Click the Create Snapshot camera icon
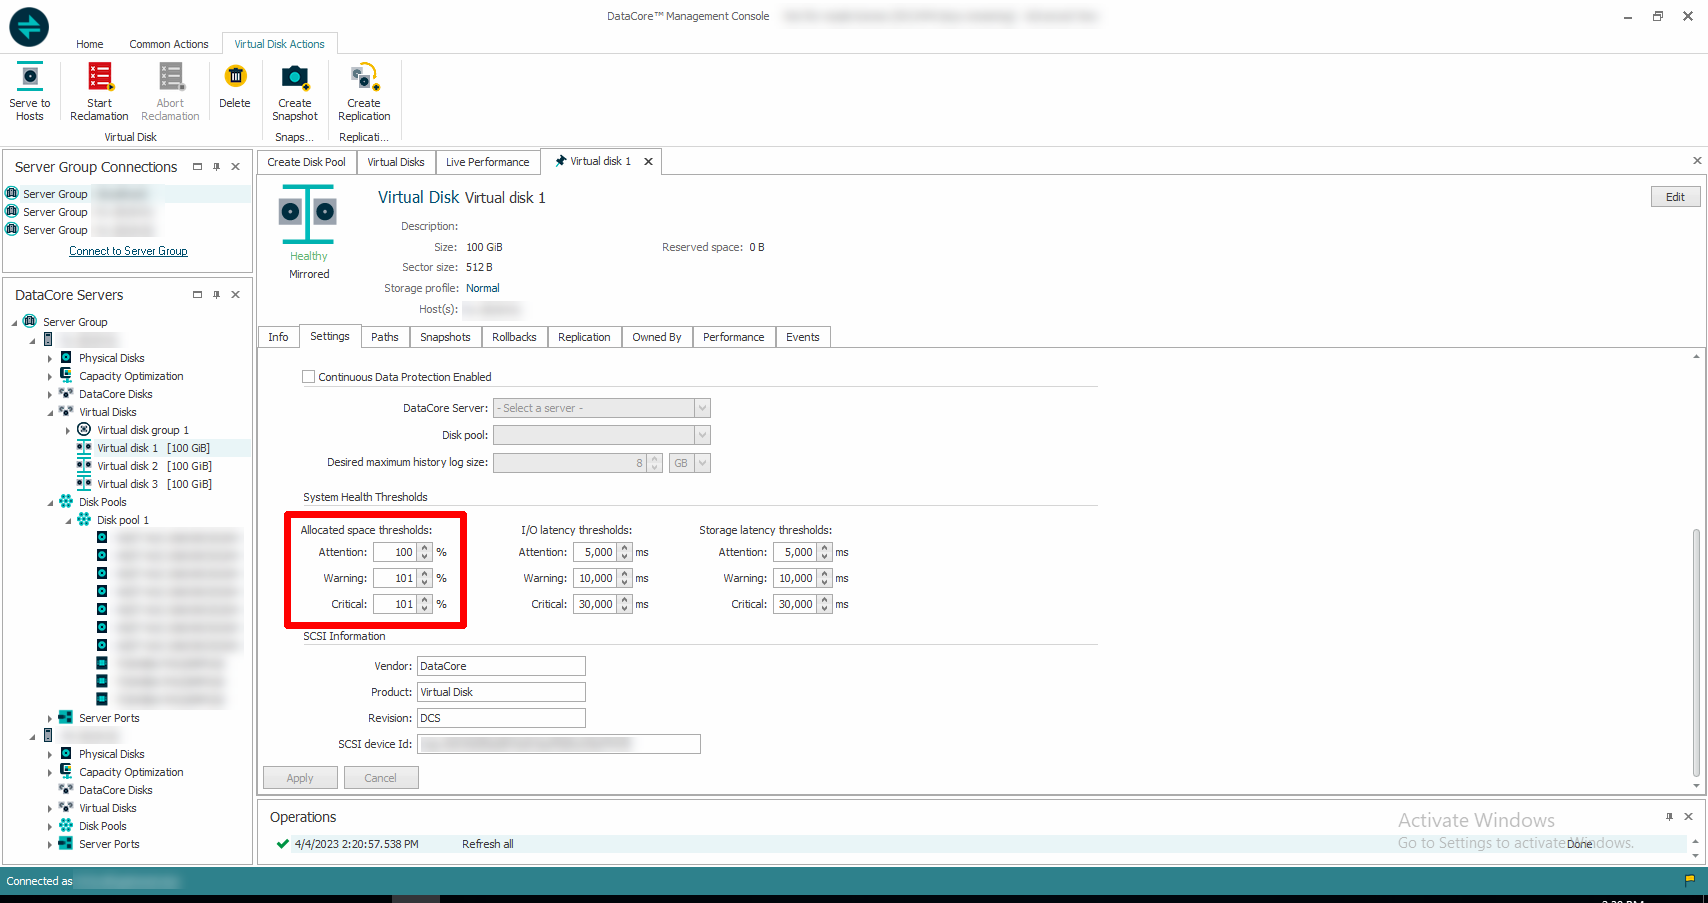 pyautogui.click(x=295, y=78)
